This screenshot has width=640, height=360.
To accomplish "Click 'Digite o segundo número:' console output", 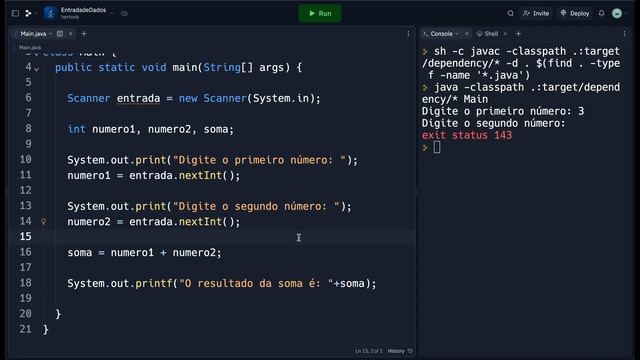I will 493,123.
